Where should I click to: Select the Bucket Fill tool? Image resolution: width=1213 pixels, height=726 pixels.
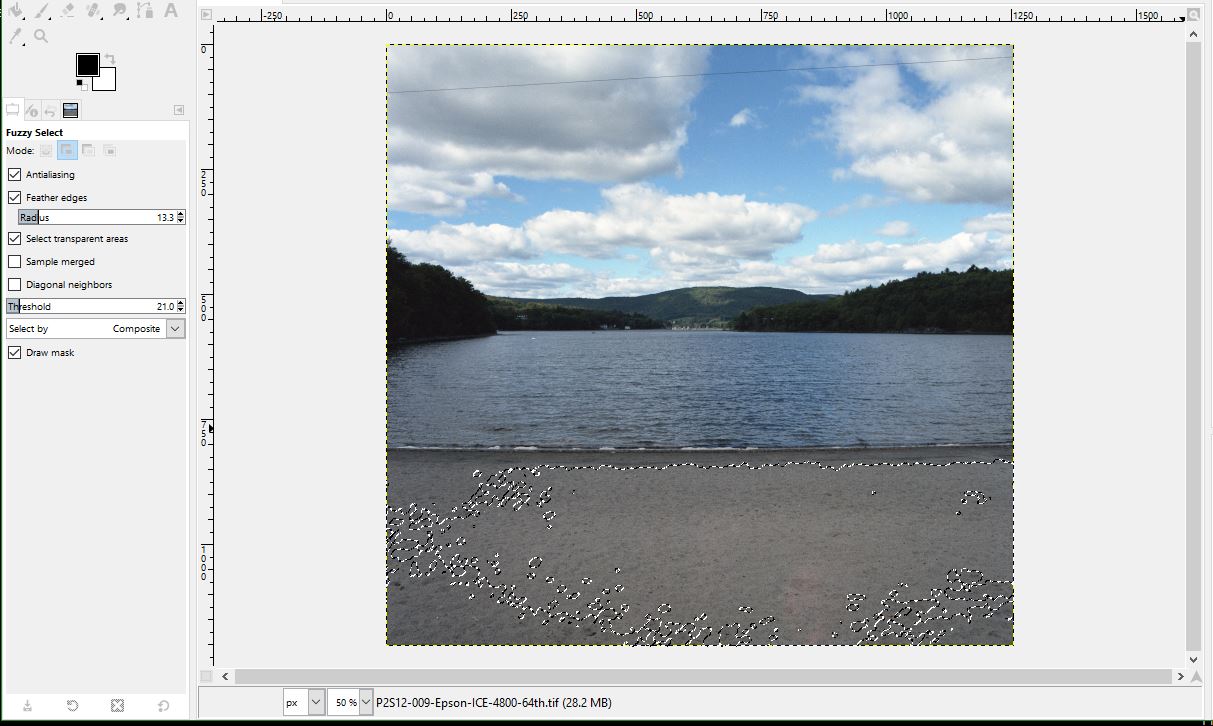click(16, 10)
